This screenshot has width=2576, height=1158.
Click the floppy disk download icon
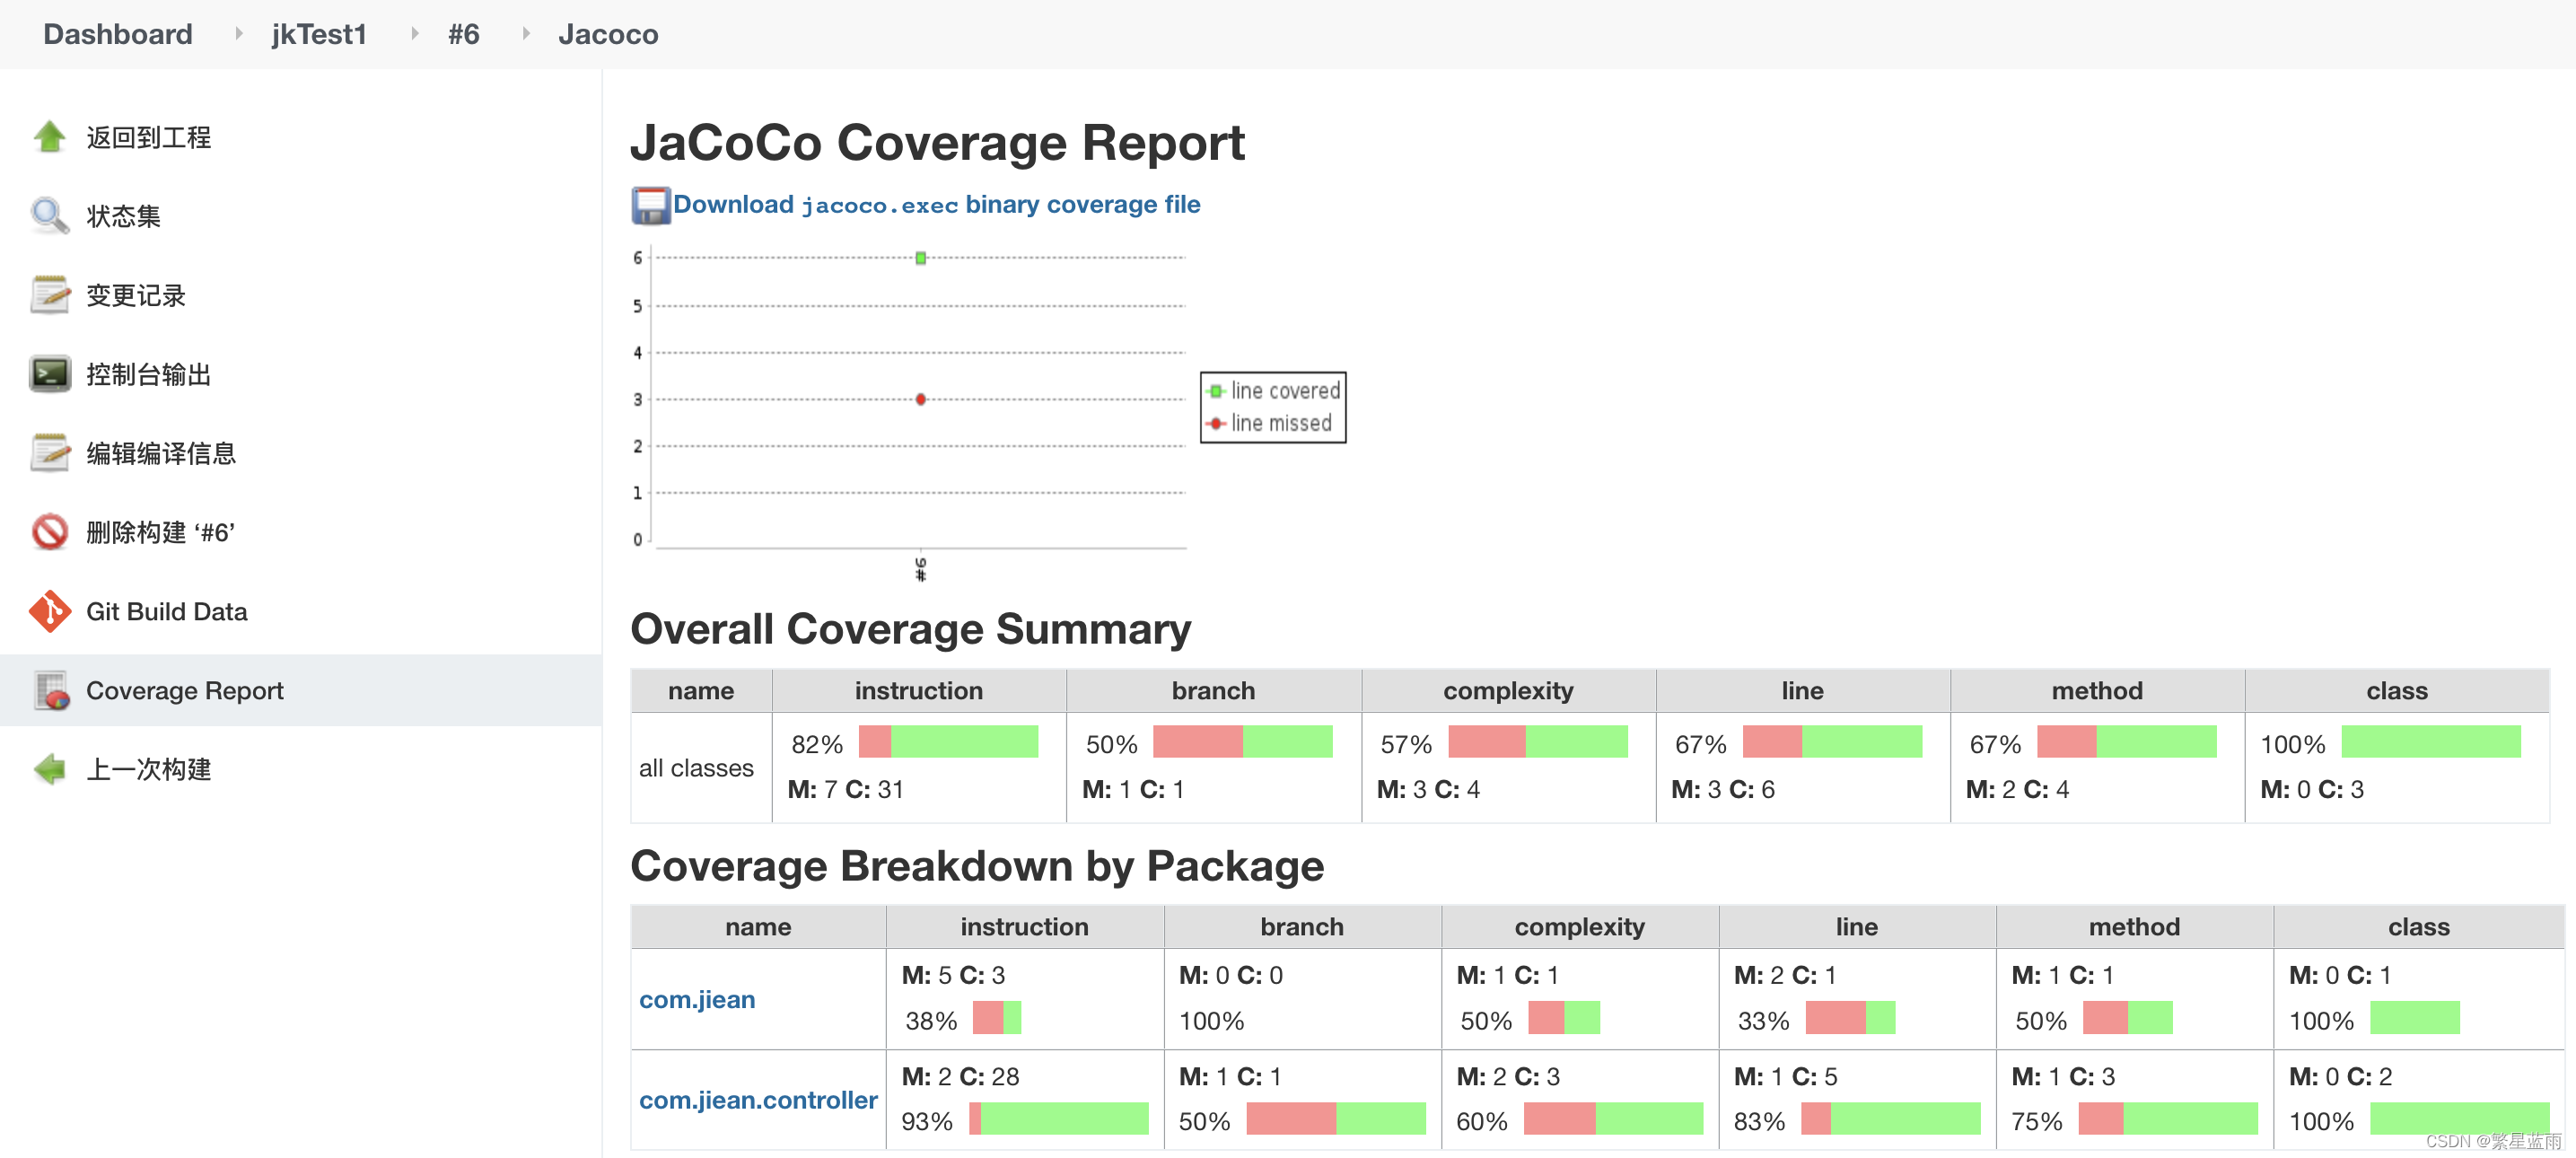pyautogui.click(x=650, y=205)
